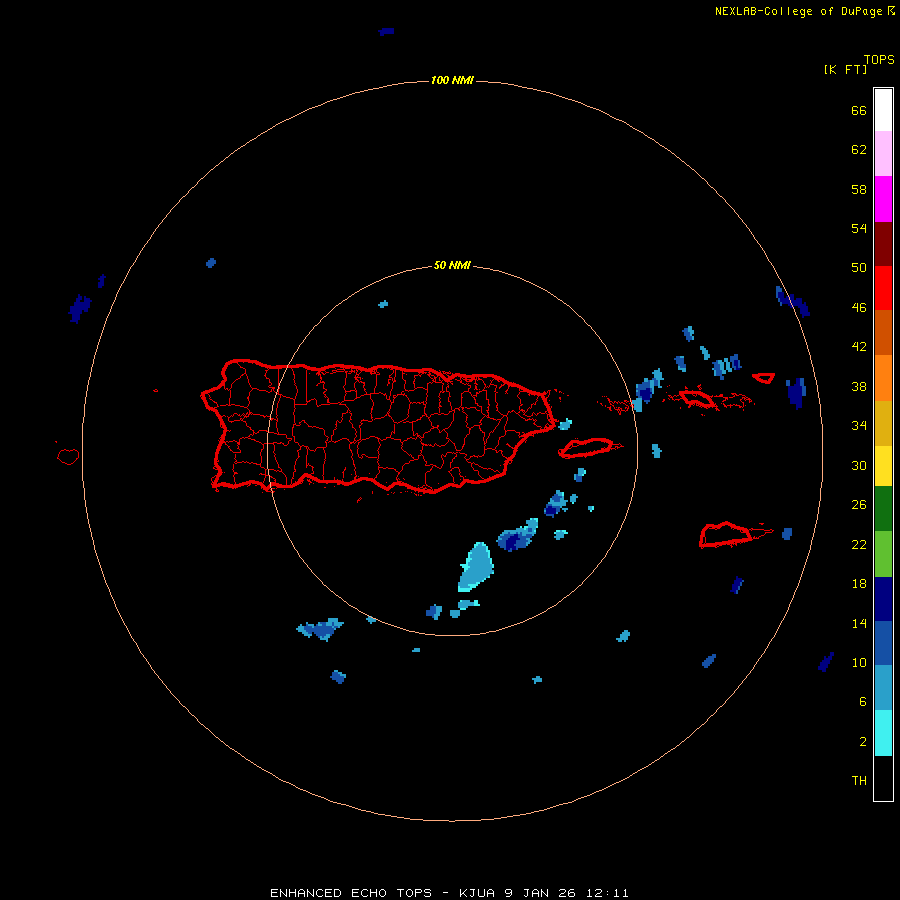Screen dimensions: 900x900
Task: Click the legend value 62
Action: pyautogui.click(x=859, y=150)
